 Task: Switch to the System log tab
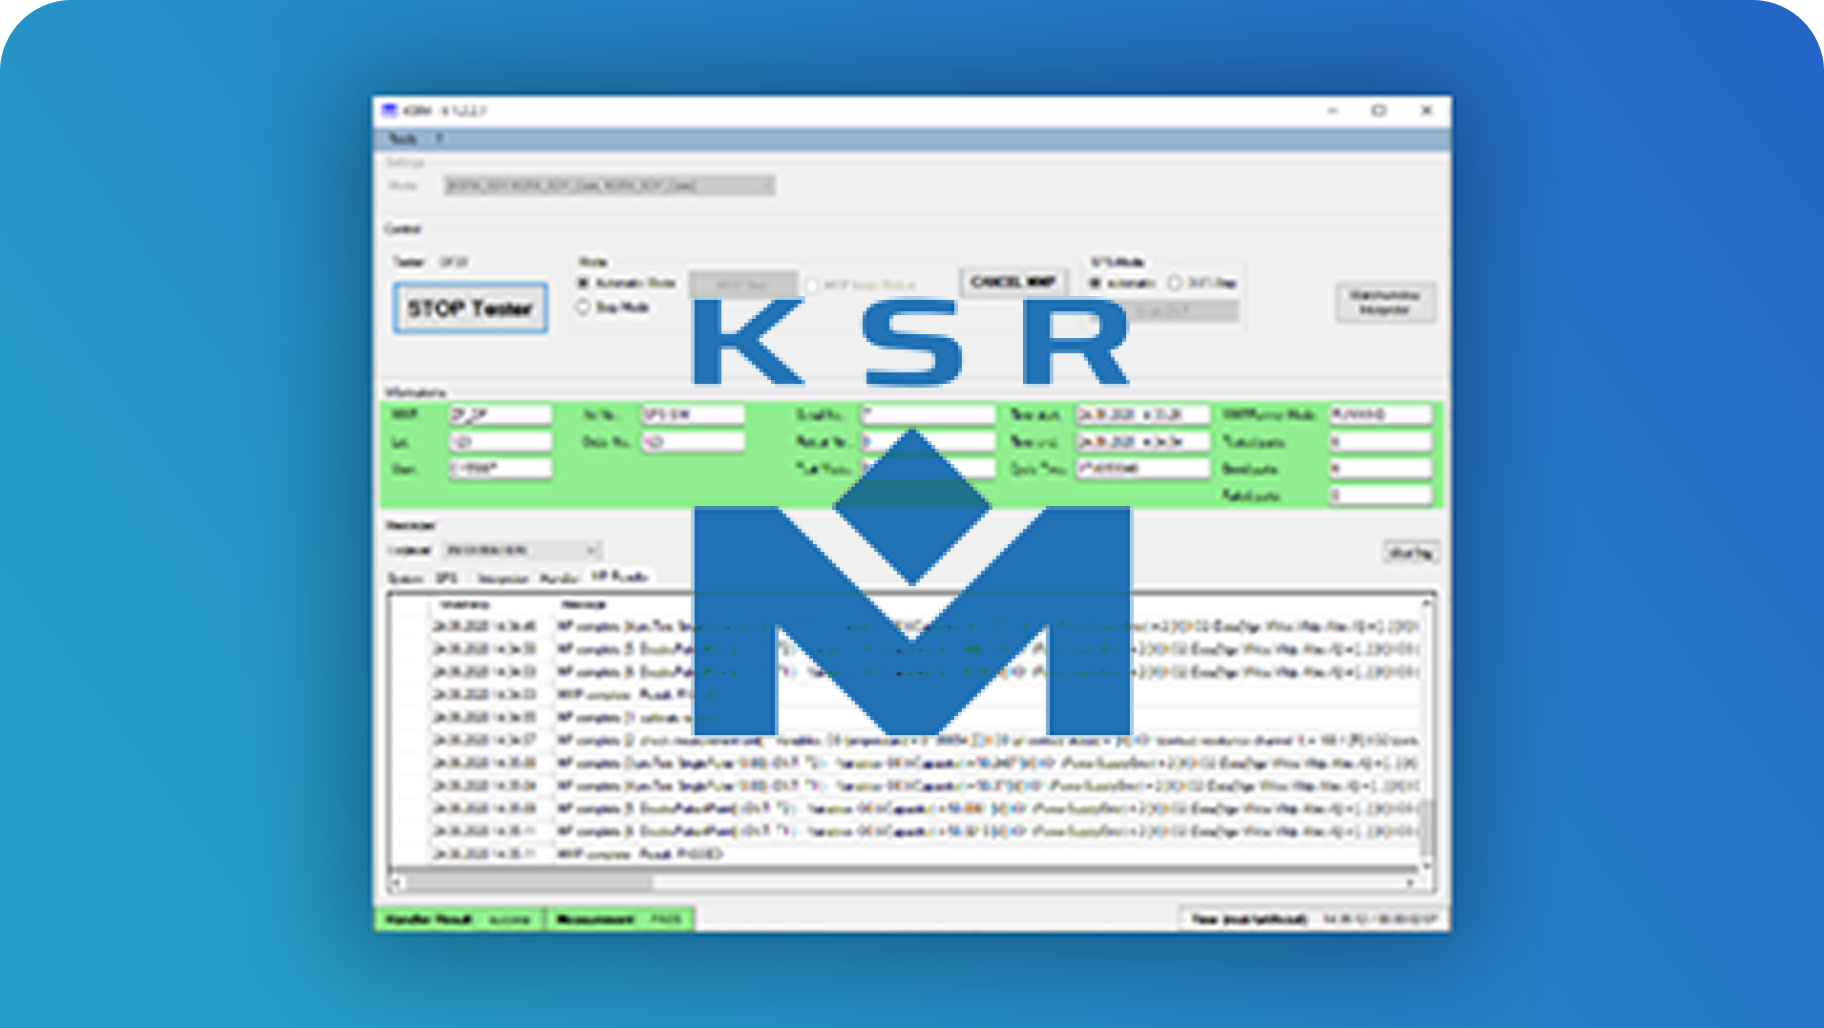tap(405, 578)
